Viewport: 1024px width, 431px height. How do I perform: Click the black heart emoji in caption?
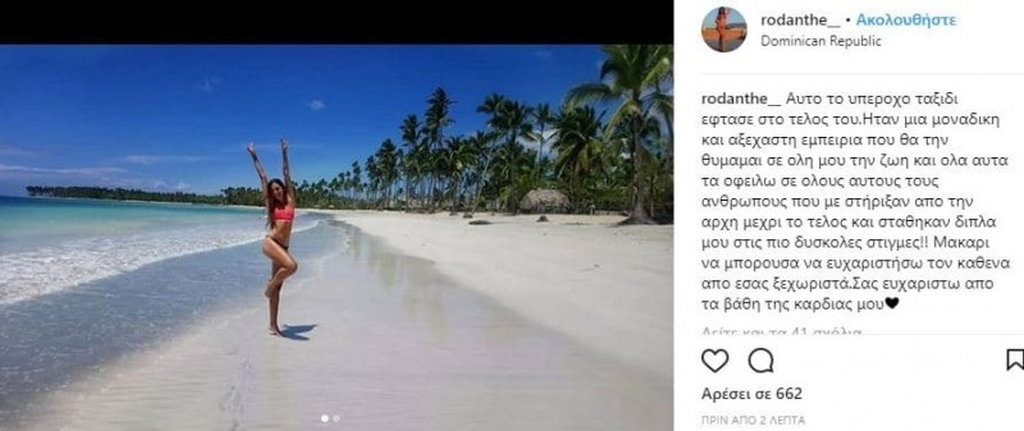[892, 304]
